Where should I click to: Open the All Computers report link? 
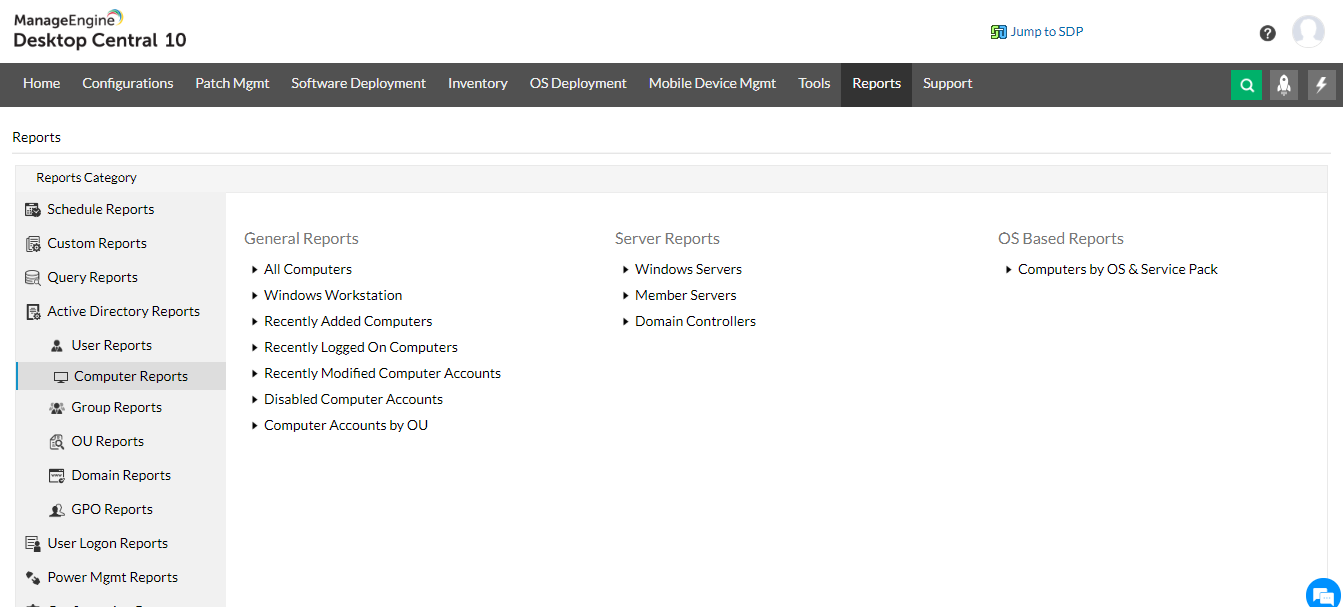point(308,270)
